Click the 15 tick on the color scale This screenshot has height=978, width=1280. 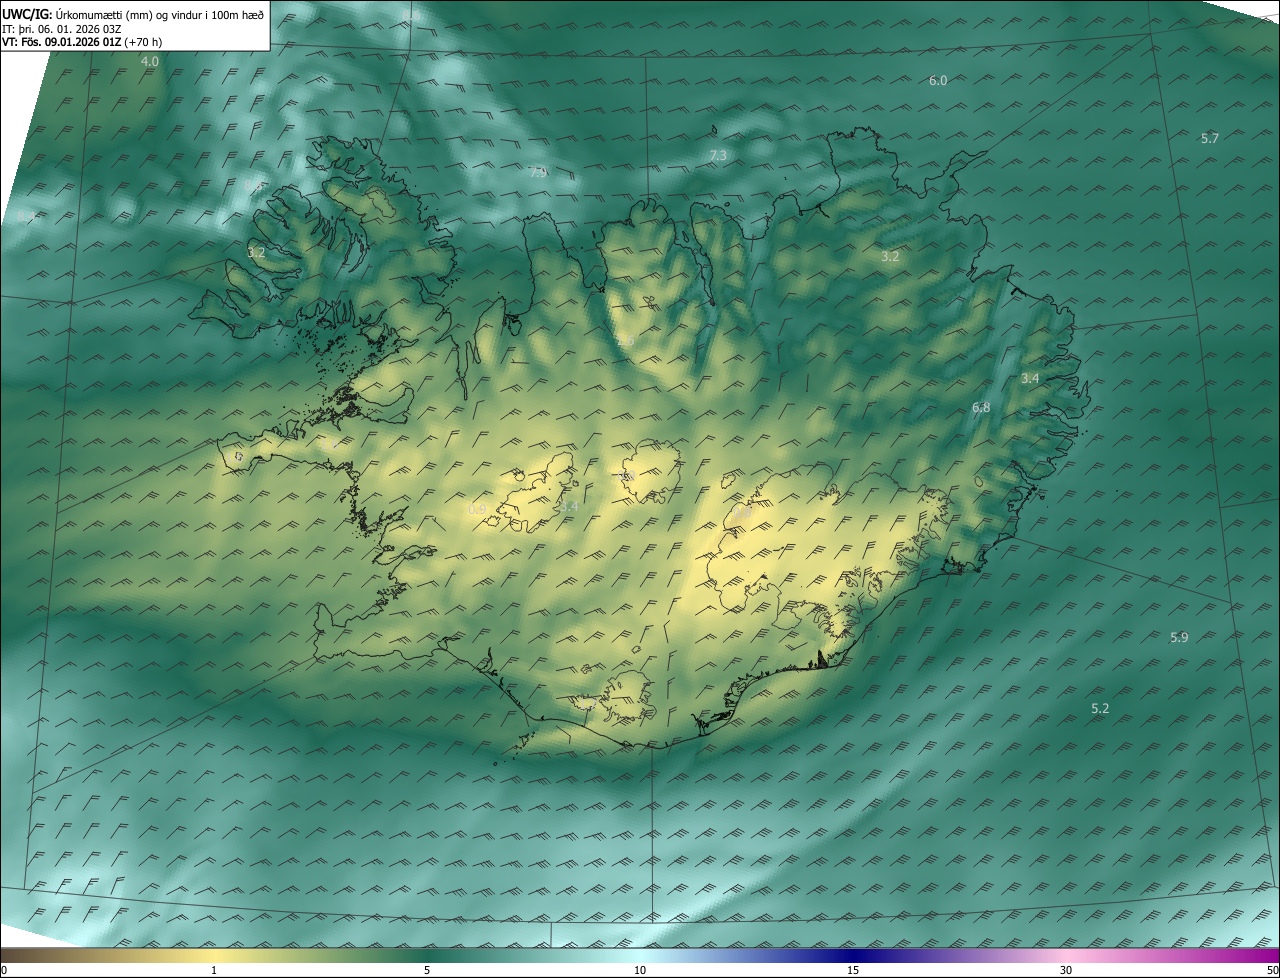click(x=853, y=970)
